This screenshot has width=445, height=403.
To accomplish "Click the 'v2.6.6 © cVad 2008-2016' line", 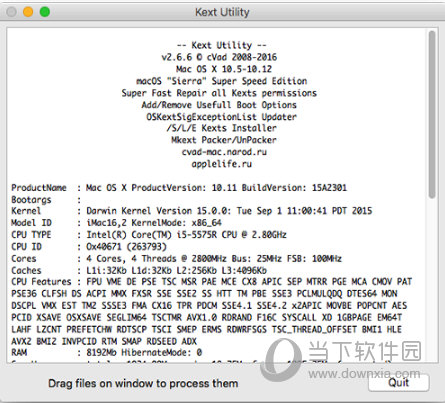I will pos(219,57).
